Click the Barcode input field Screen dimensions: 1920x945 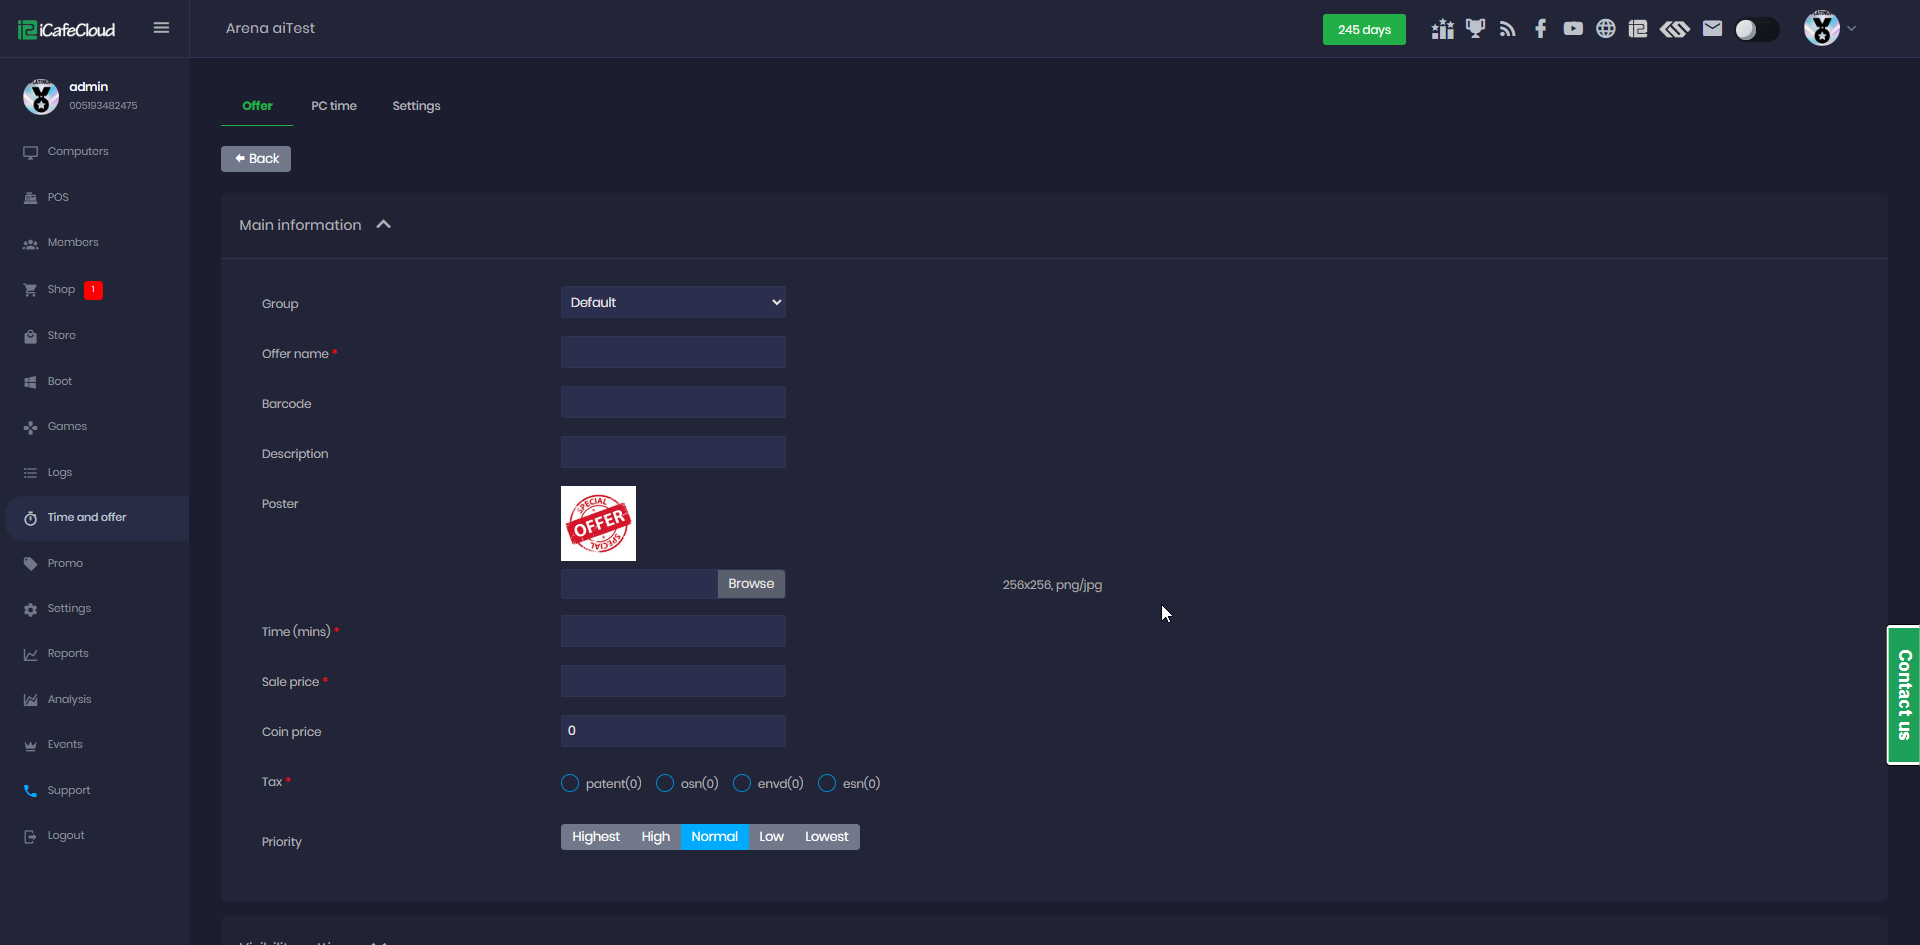pyautogui.click(x=673, y=402)
